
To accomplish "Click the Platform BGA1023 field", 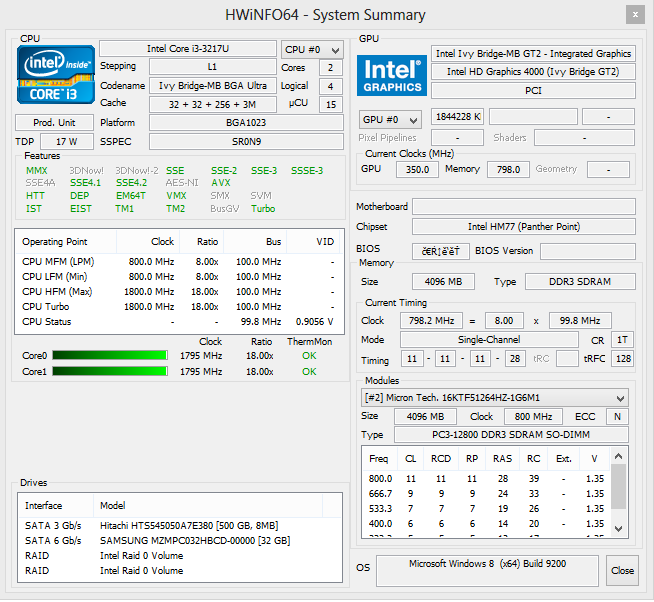I will 246,123.
